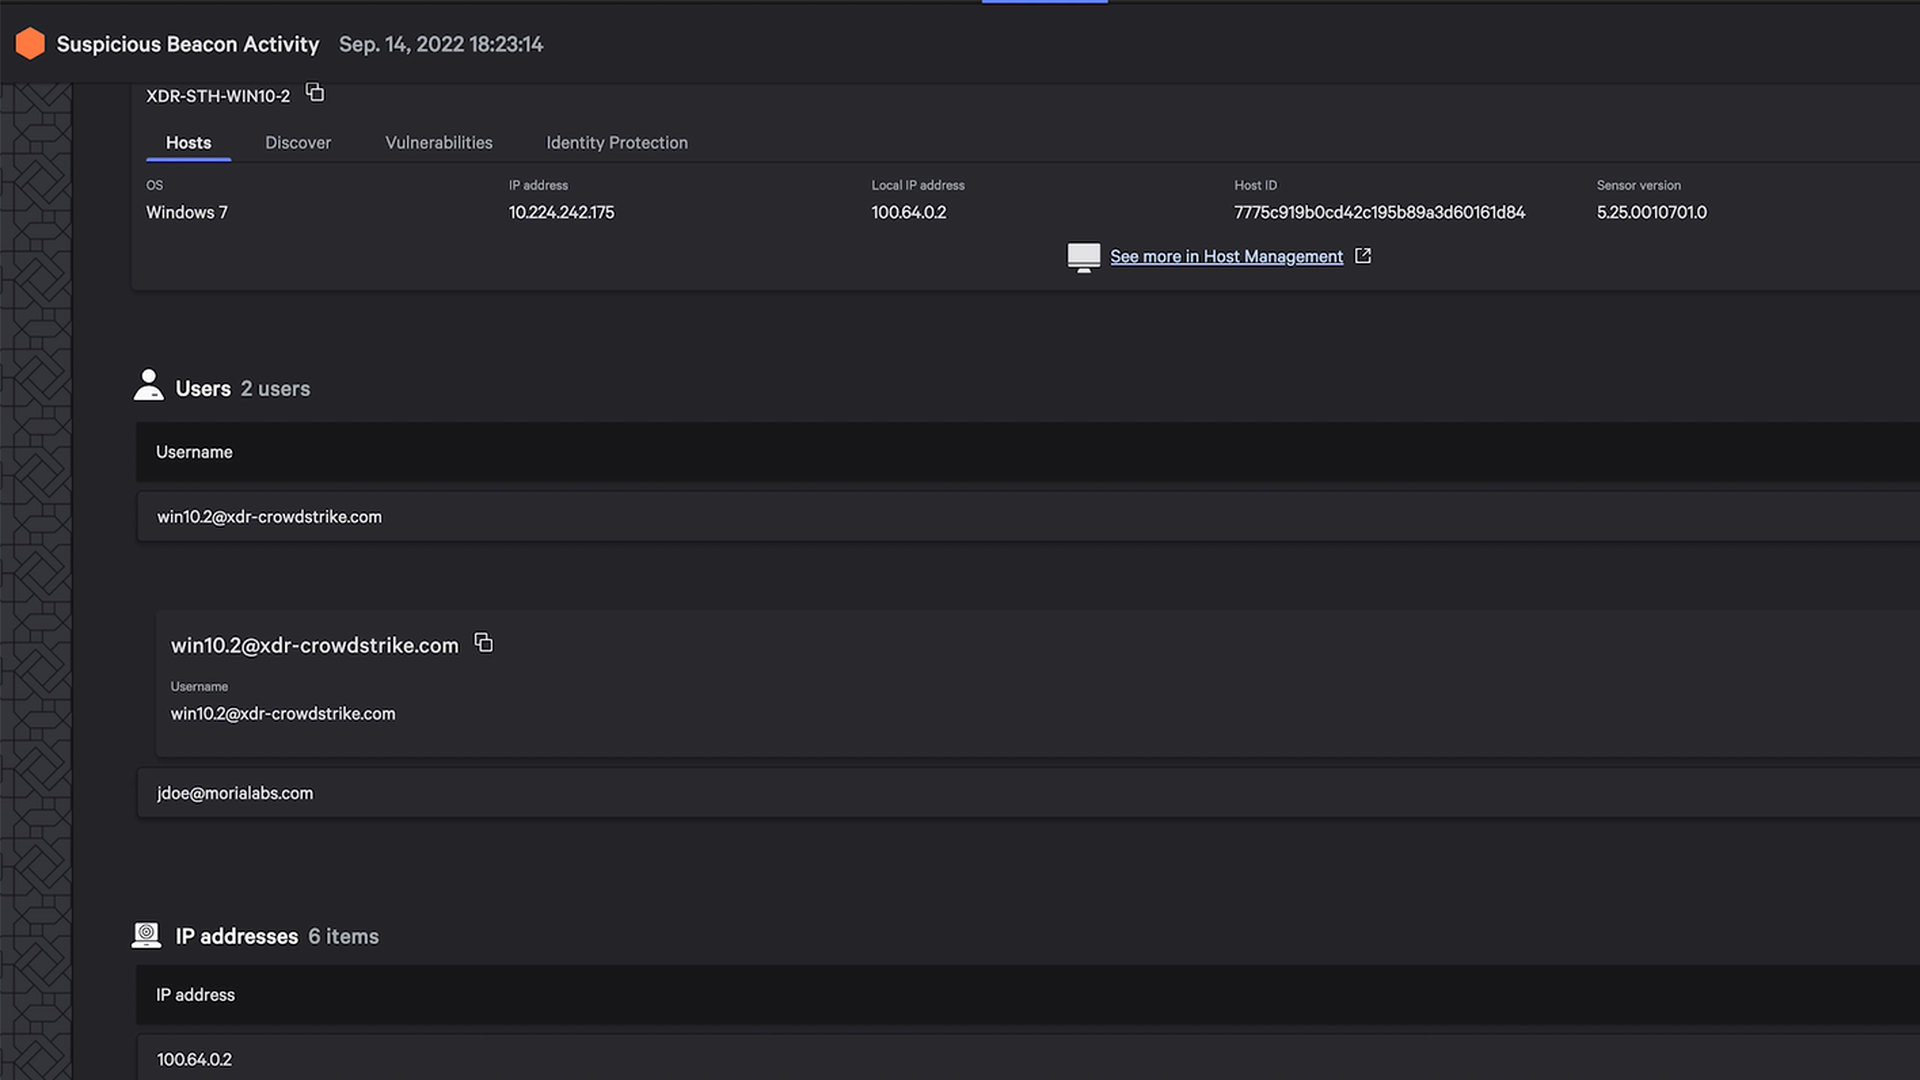Click the monitor icon in Host Management link
Screen dimensions: 1920x1080
(x=1083, y=256)
